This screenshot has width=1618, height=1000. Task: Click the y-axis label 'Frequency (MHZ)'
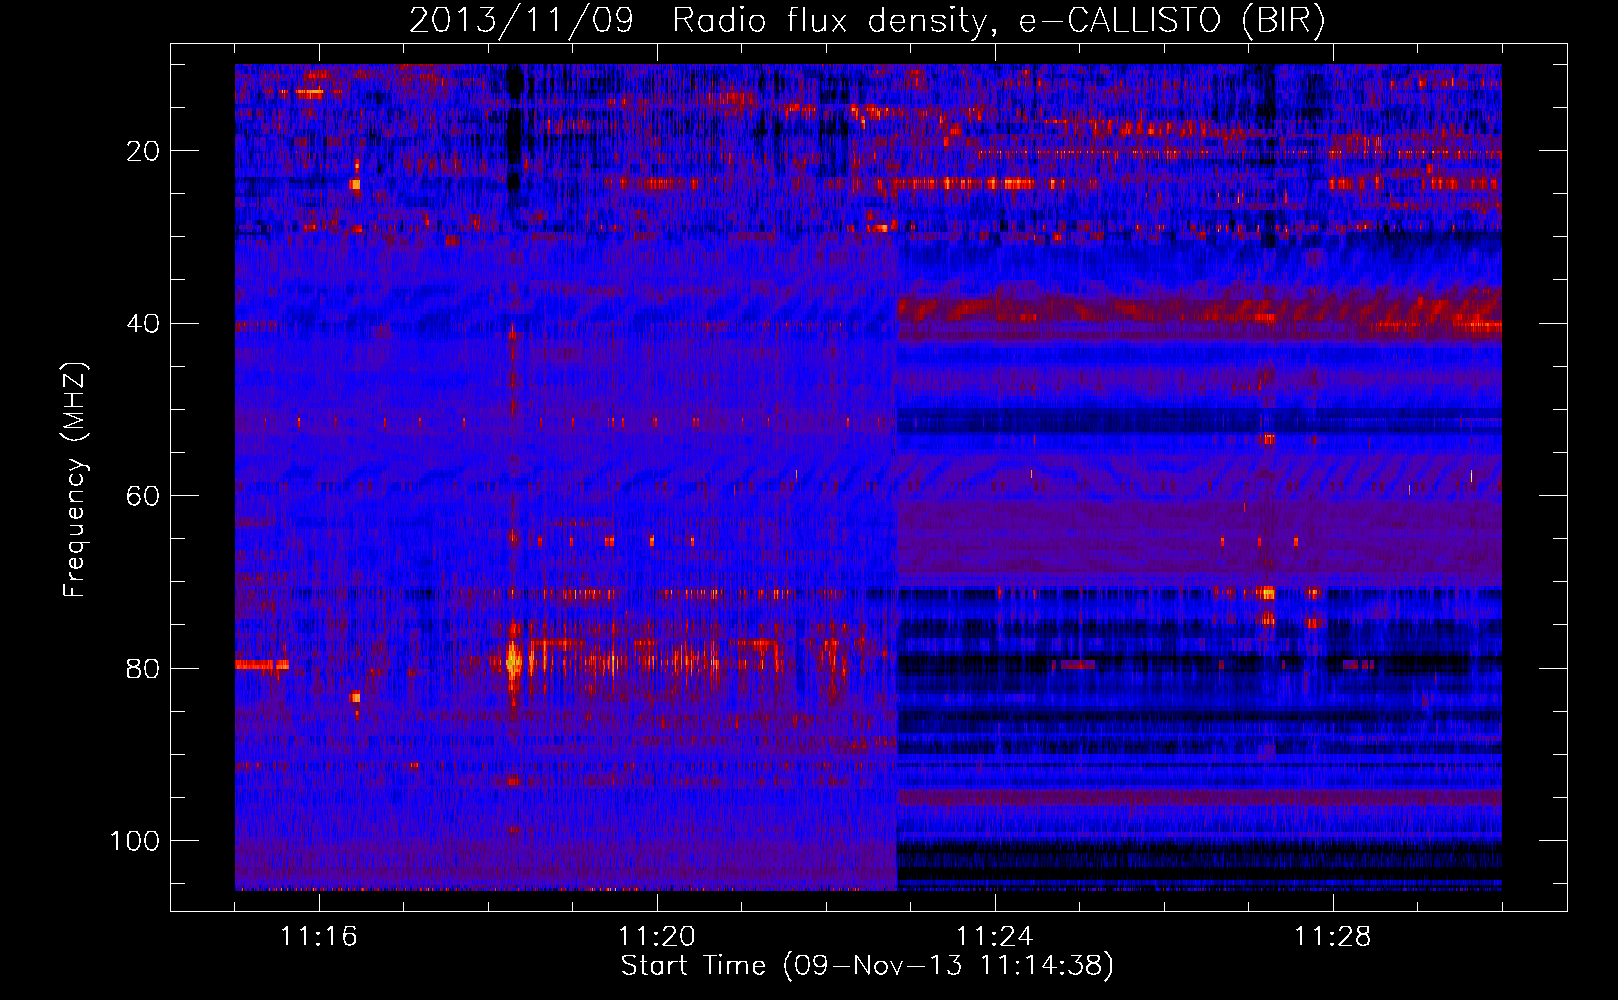pyautogui.click(x=76, y=479)
